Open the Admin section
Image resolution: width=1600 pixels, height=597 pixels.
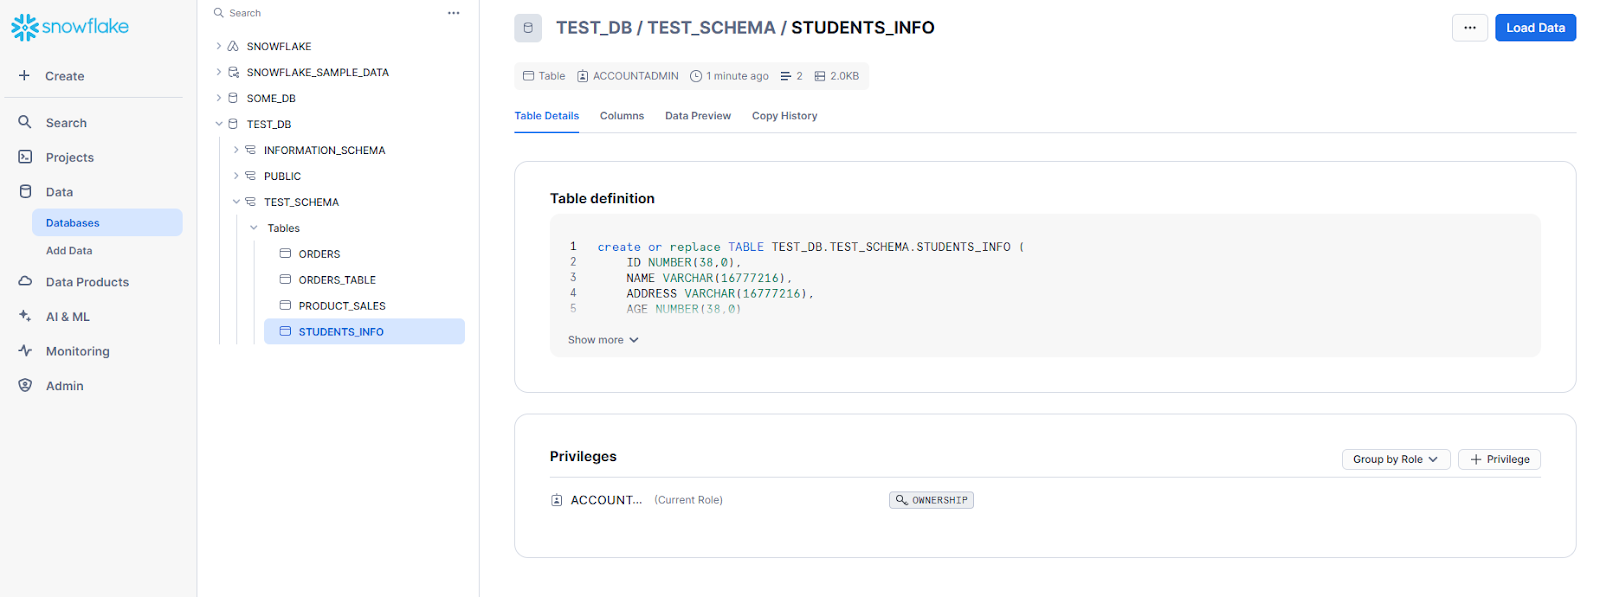click(x=64, y=386)
